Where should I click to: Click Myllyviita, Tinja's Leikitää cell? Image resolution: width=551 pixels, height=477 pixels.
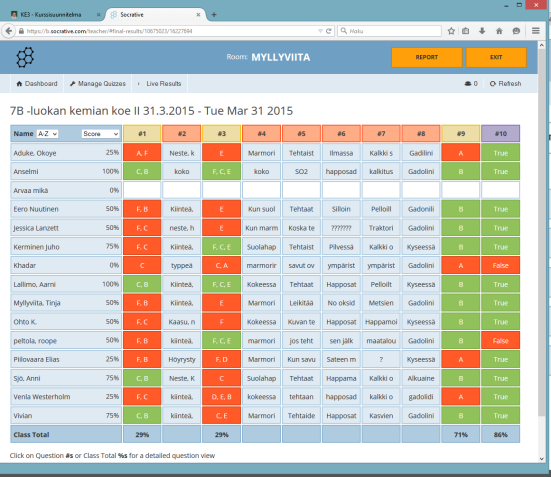(301, 303)
